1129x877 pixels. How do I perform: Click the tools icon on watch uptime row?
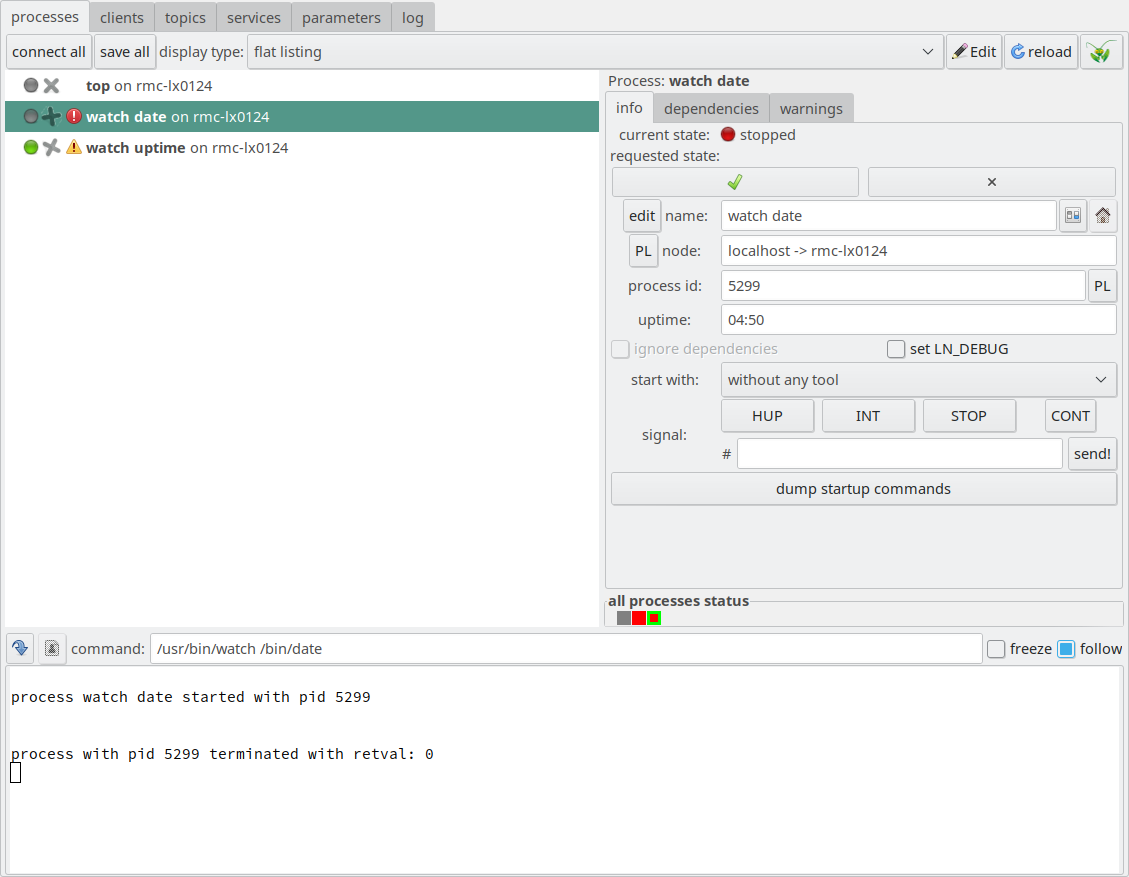(51, 148)
